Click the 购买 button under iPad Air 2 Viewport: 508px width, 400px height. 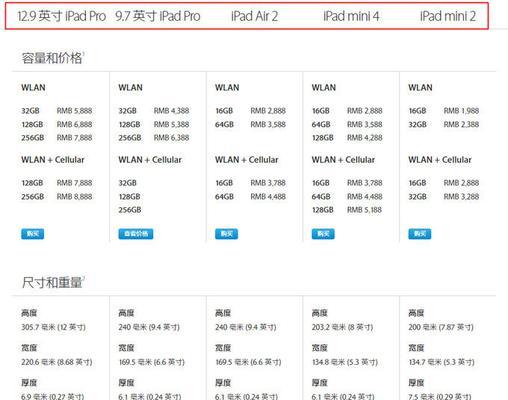227,234
